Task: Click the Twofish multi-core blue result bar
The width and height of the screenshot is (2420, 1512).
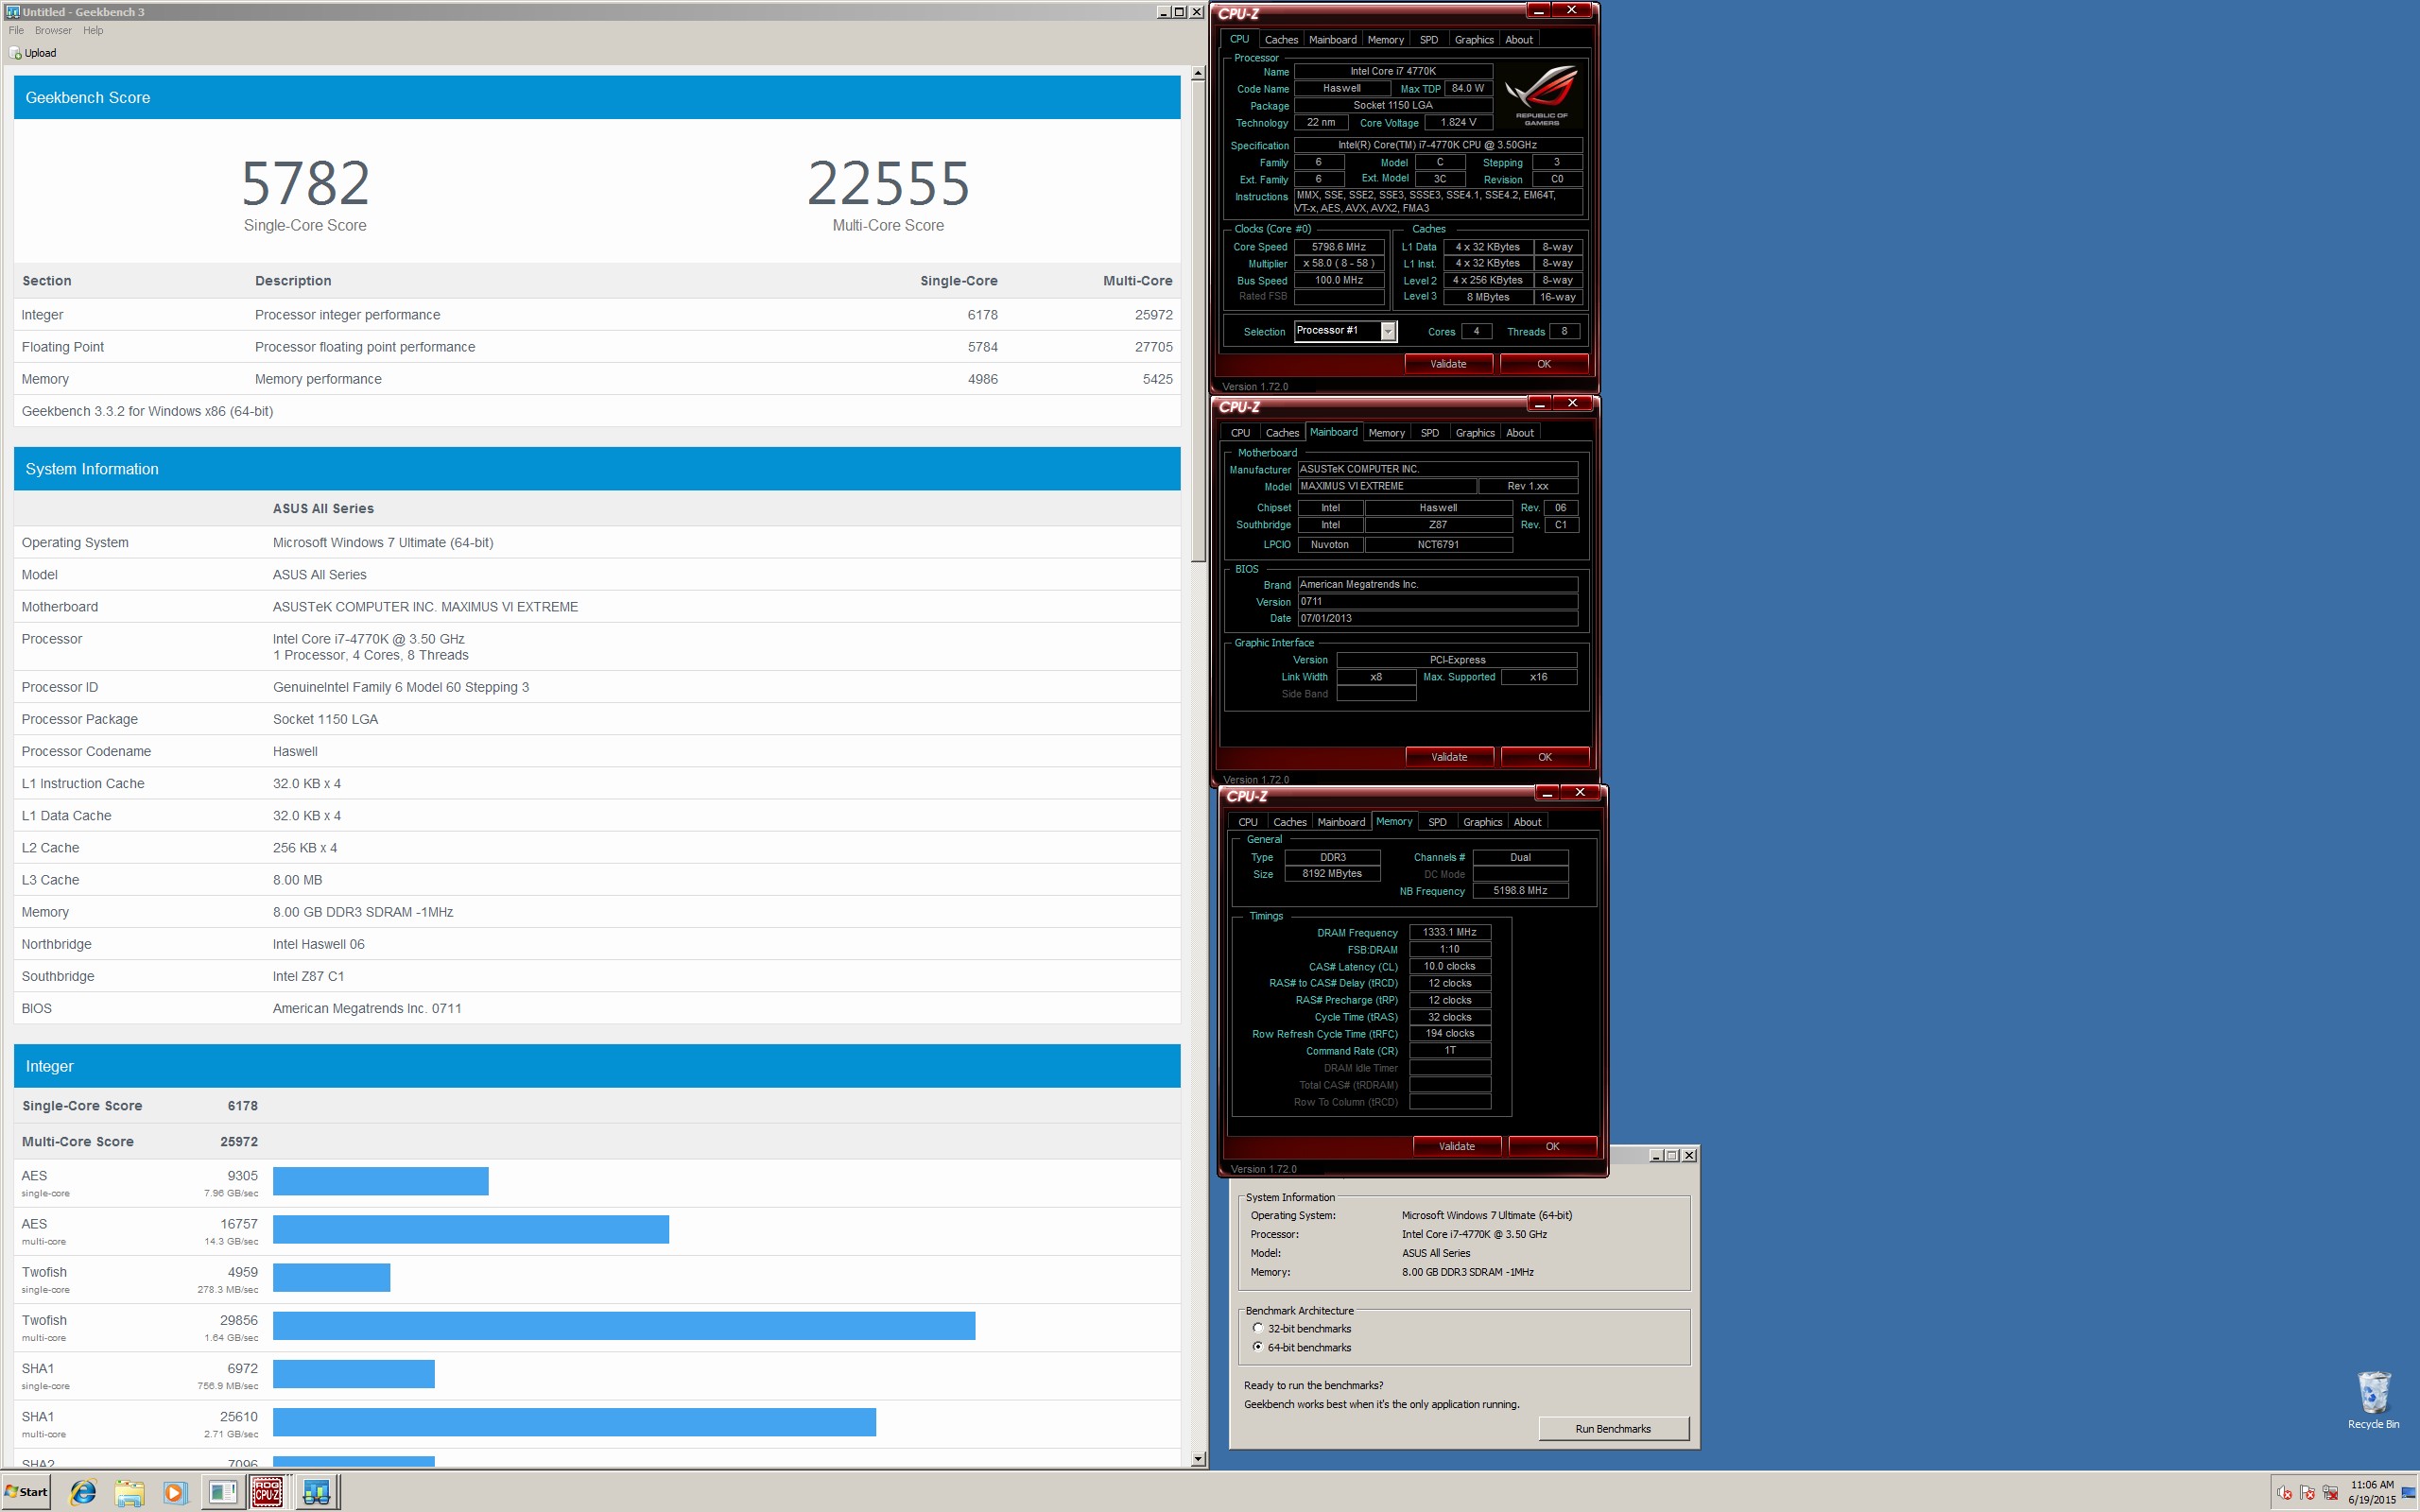Action: tap(624, 1325)
